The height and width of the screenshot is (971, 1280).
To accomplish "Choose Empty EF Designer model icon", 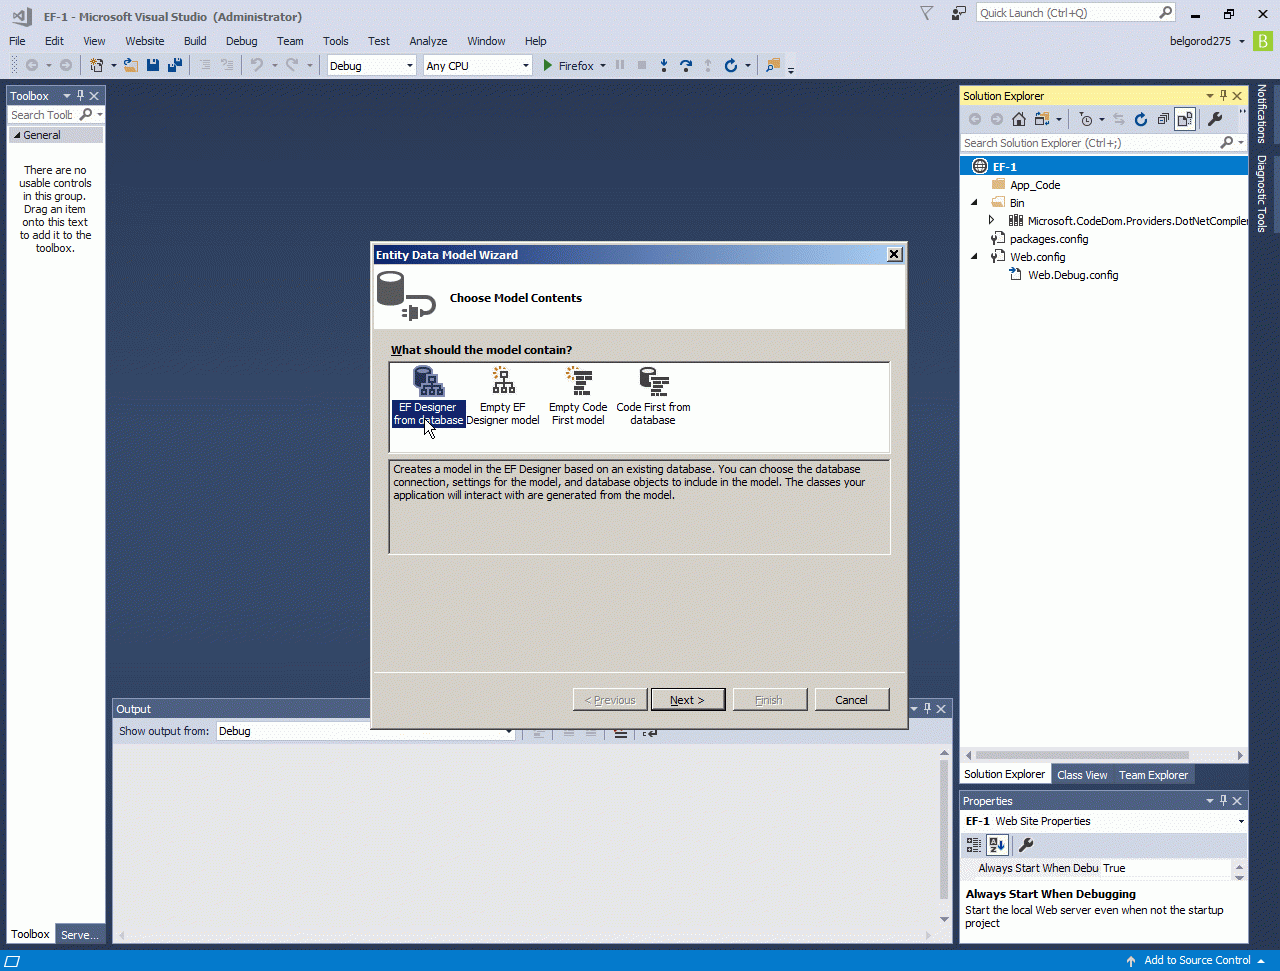I will click(x=503, y=396).
